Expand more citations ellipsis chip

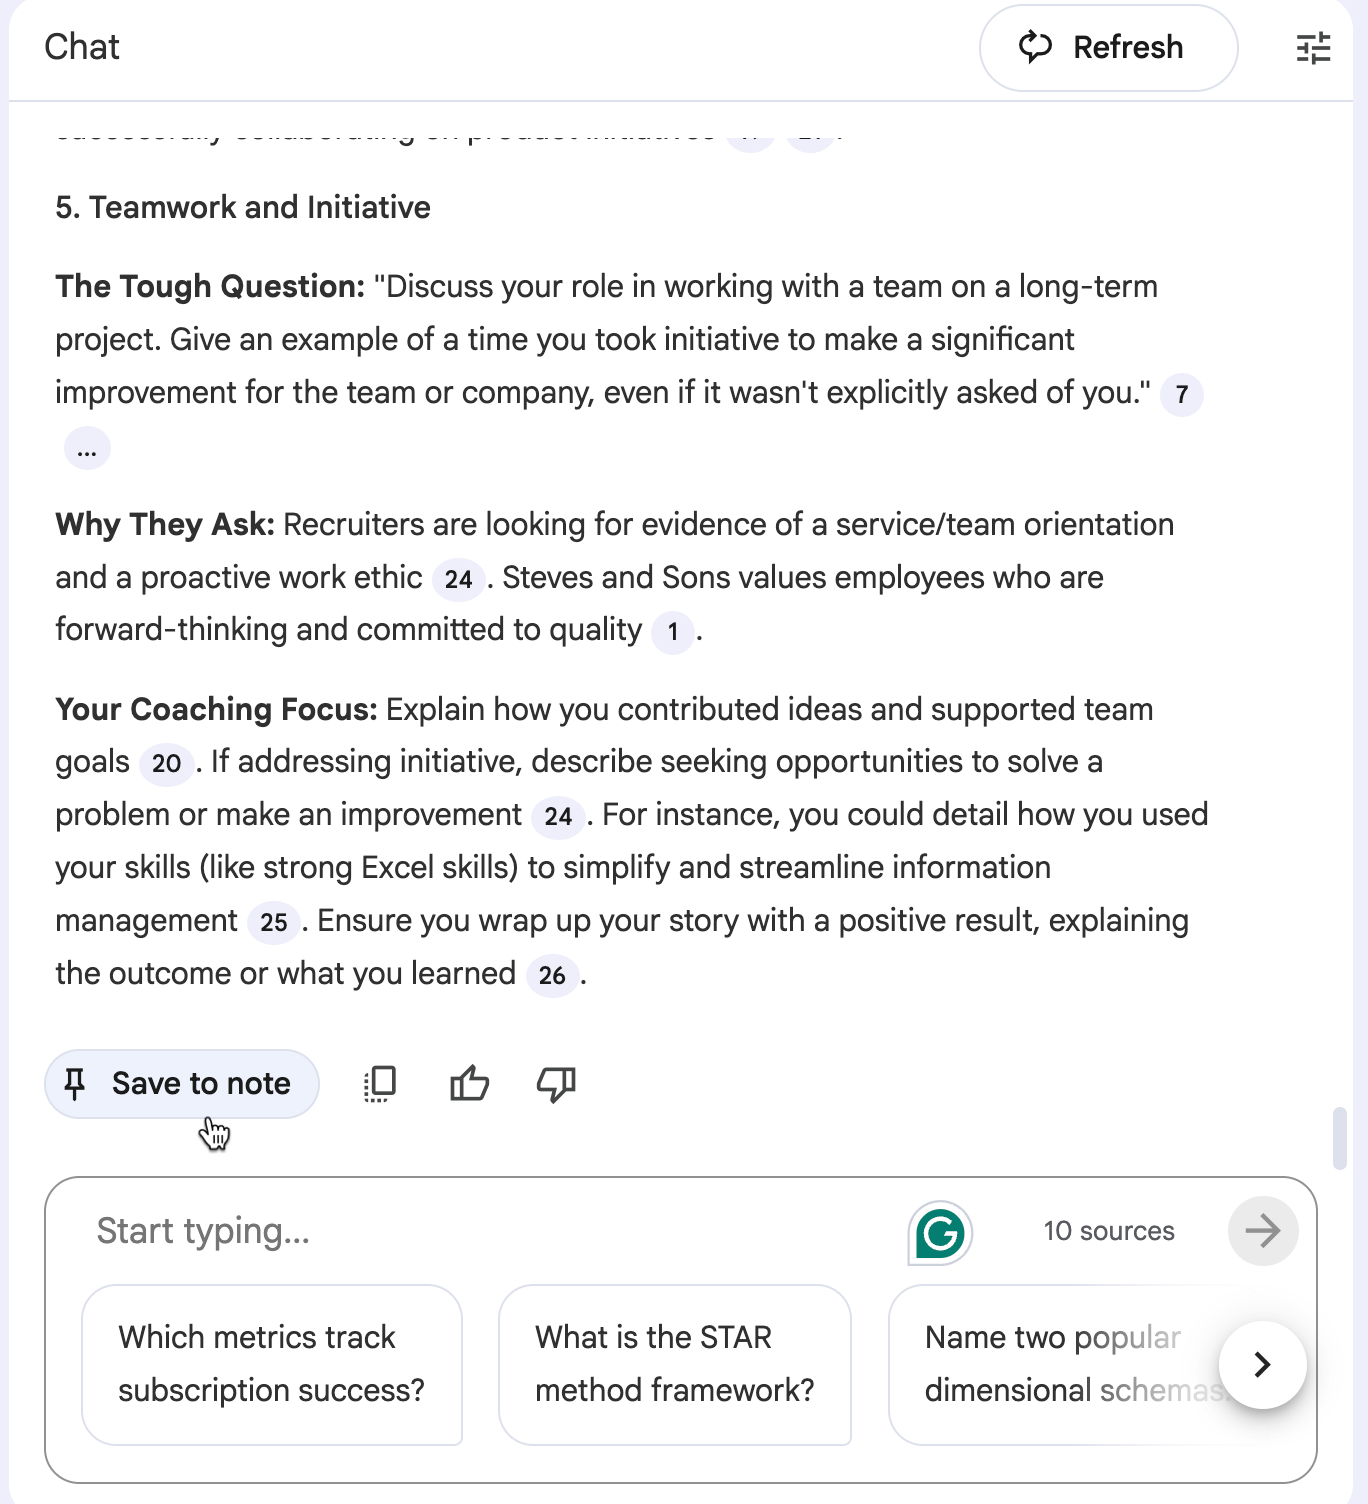tap(87, 448)
